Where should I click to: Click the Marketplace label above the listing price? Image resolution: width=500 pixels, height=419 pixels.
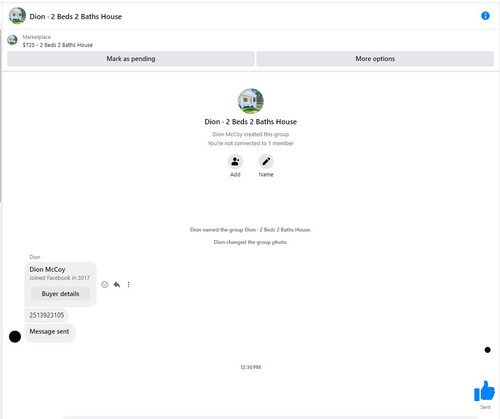tap(37, 37)
